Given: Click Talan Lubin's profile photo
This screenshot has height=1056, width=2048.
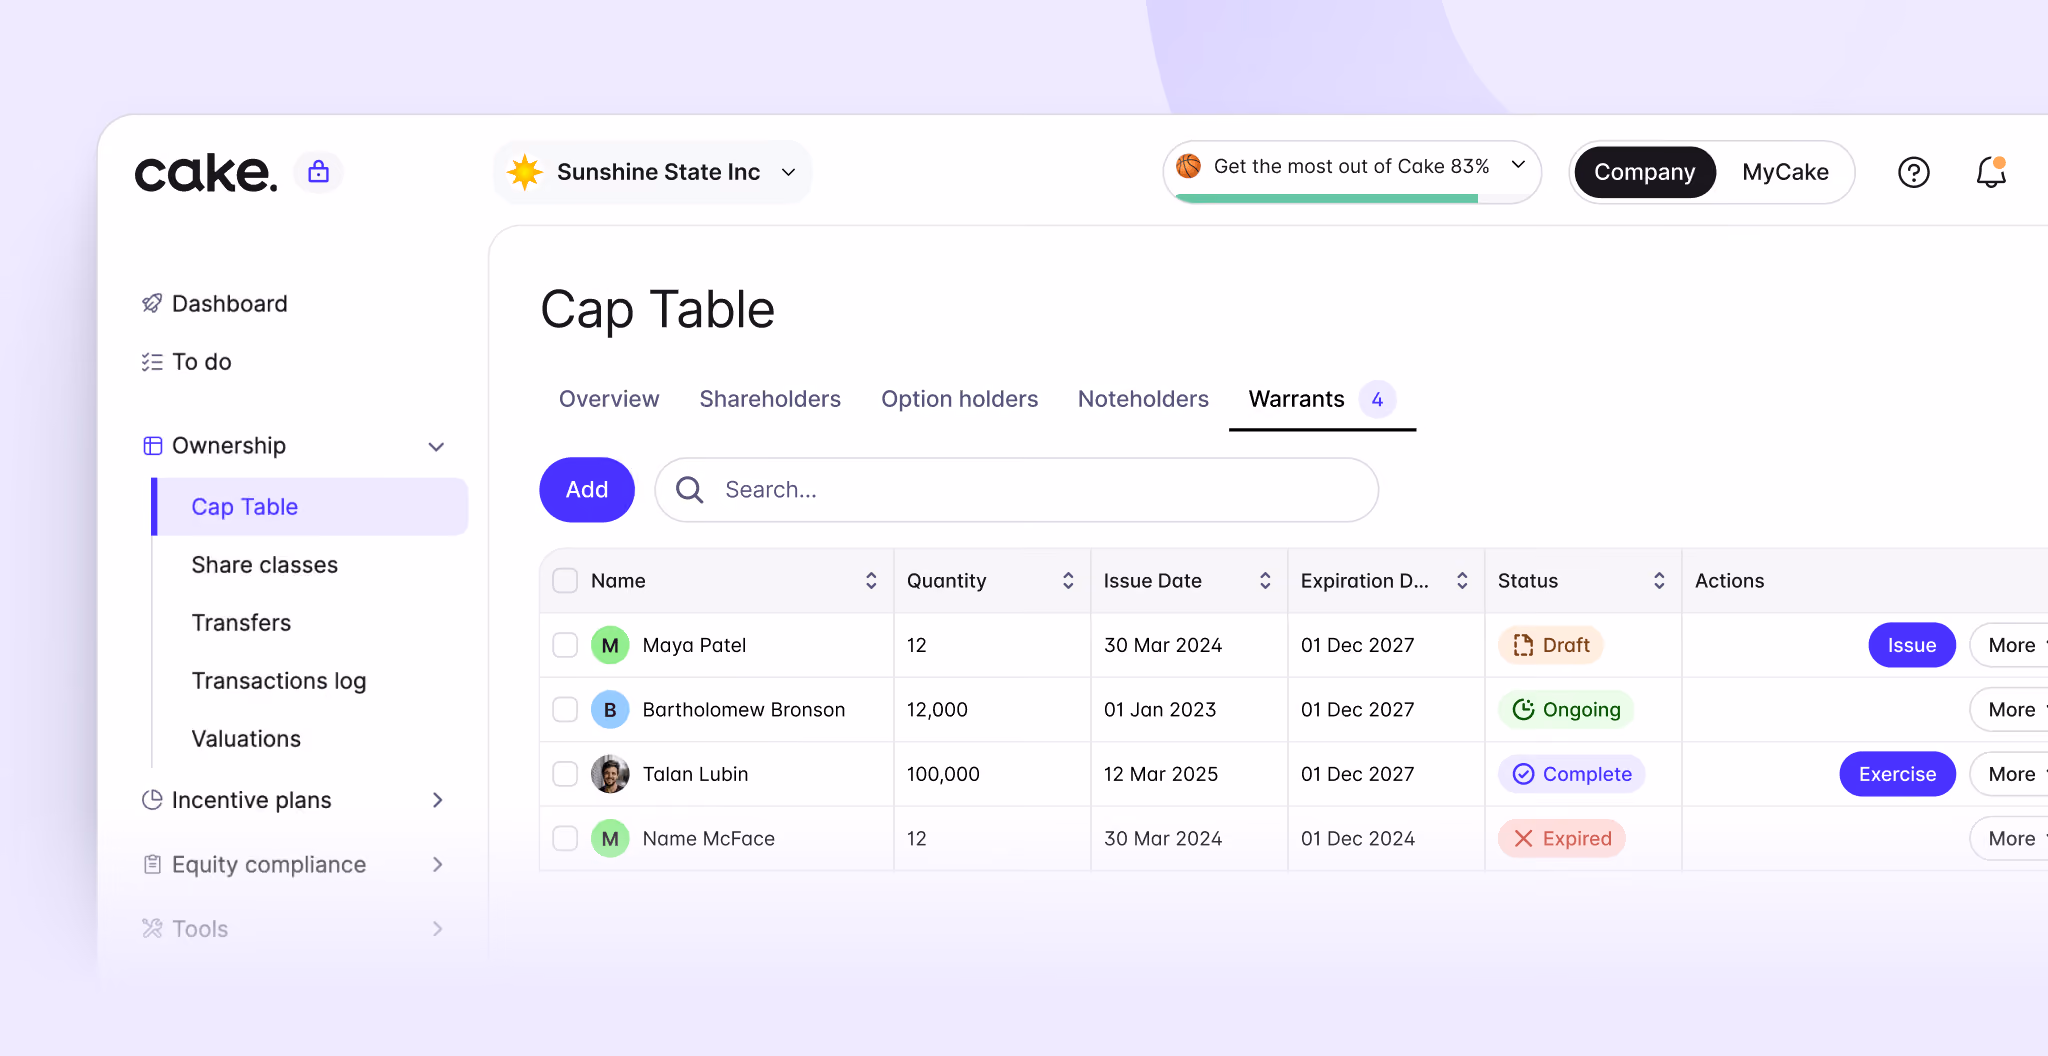Looking at the screenshot, I should [x=610, y=774].
